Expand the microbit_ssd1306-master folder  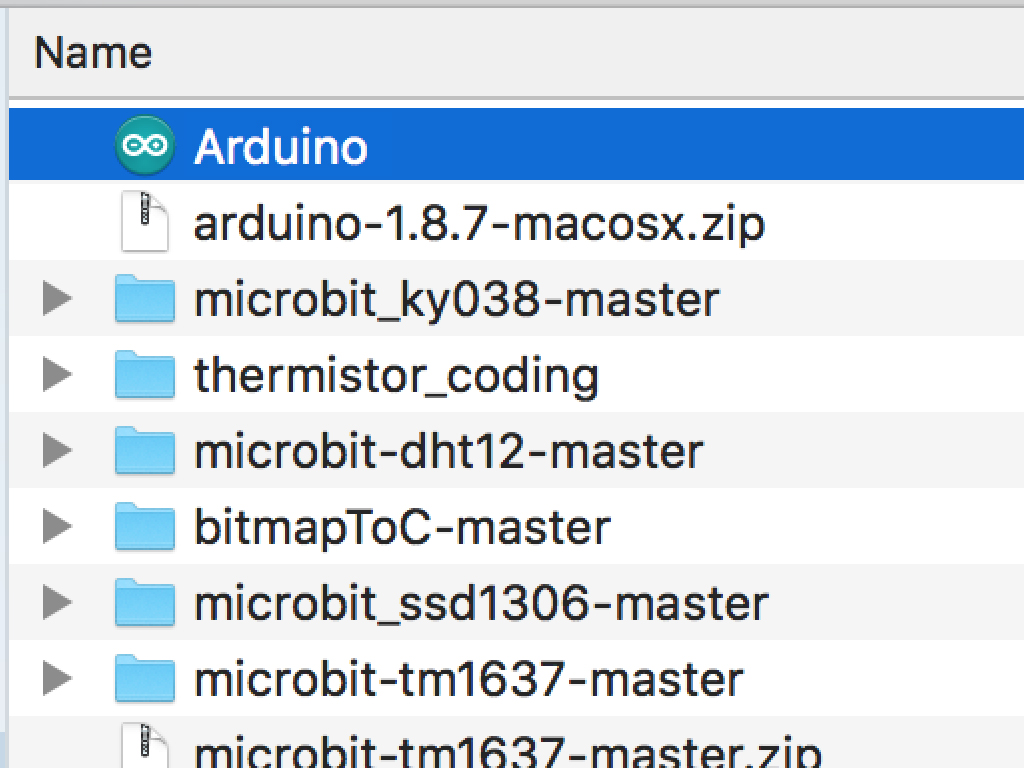tap(57, 602)
